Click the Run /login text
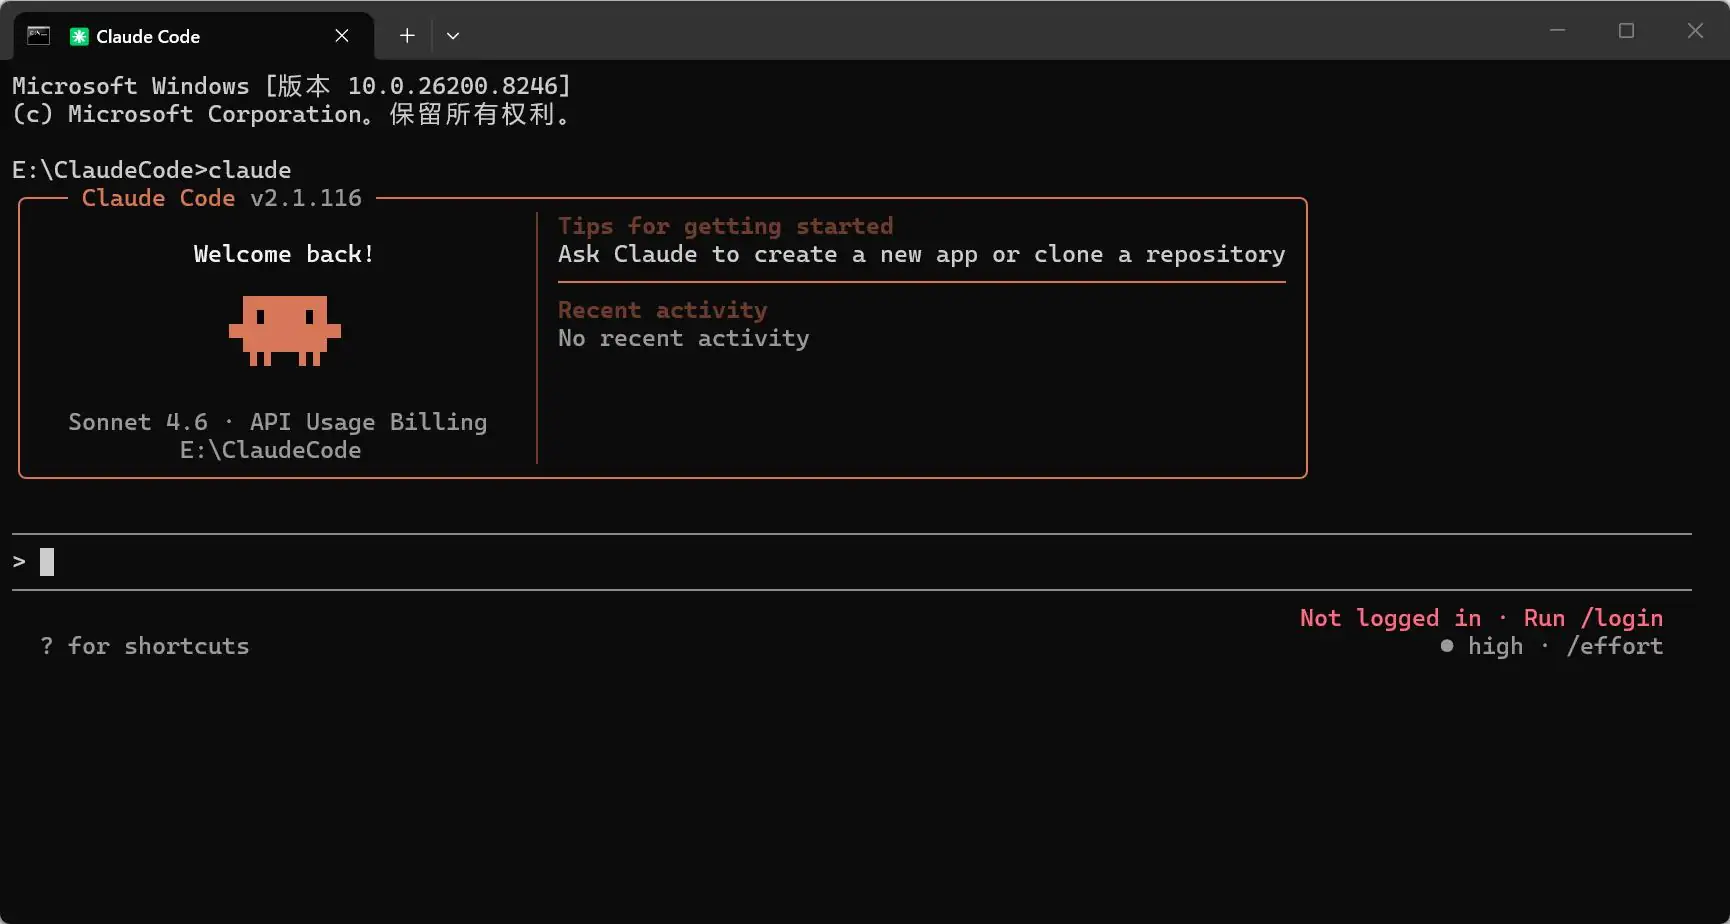This screenshot has width=1730, height=924. click(1593, 618)
